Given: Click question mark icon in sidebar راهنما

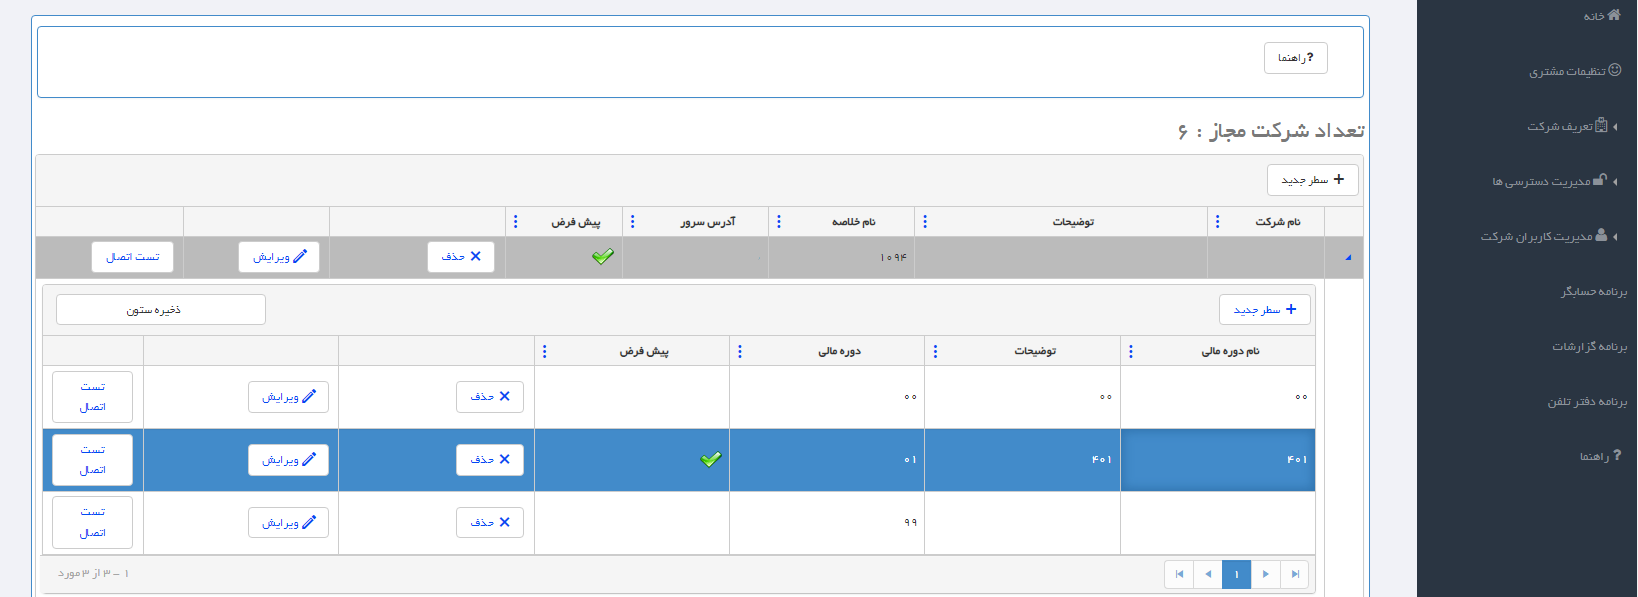Looking at the screenshot, I should 1617,455.
